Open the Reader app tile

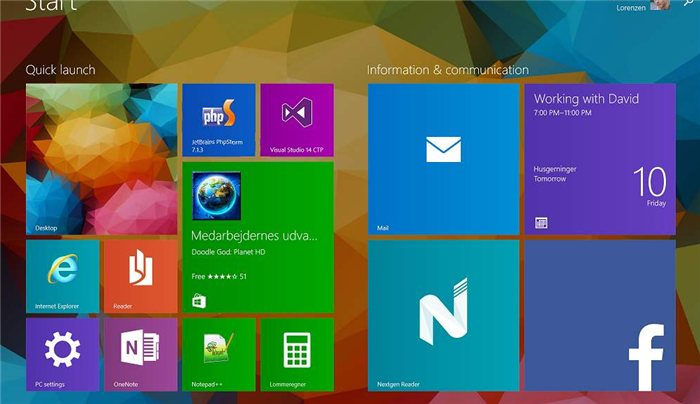coord(141,276)
